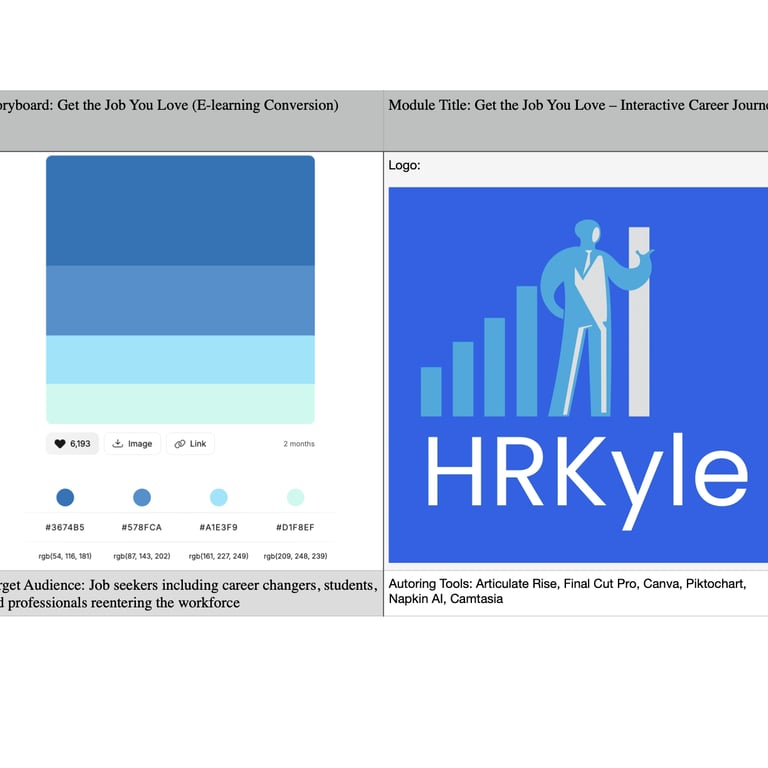Click the 'Logo:' label text
Image resolution: width=768 pixels, height=768 pixels.
(404, 165)
